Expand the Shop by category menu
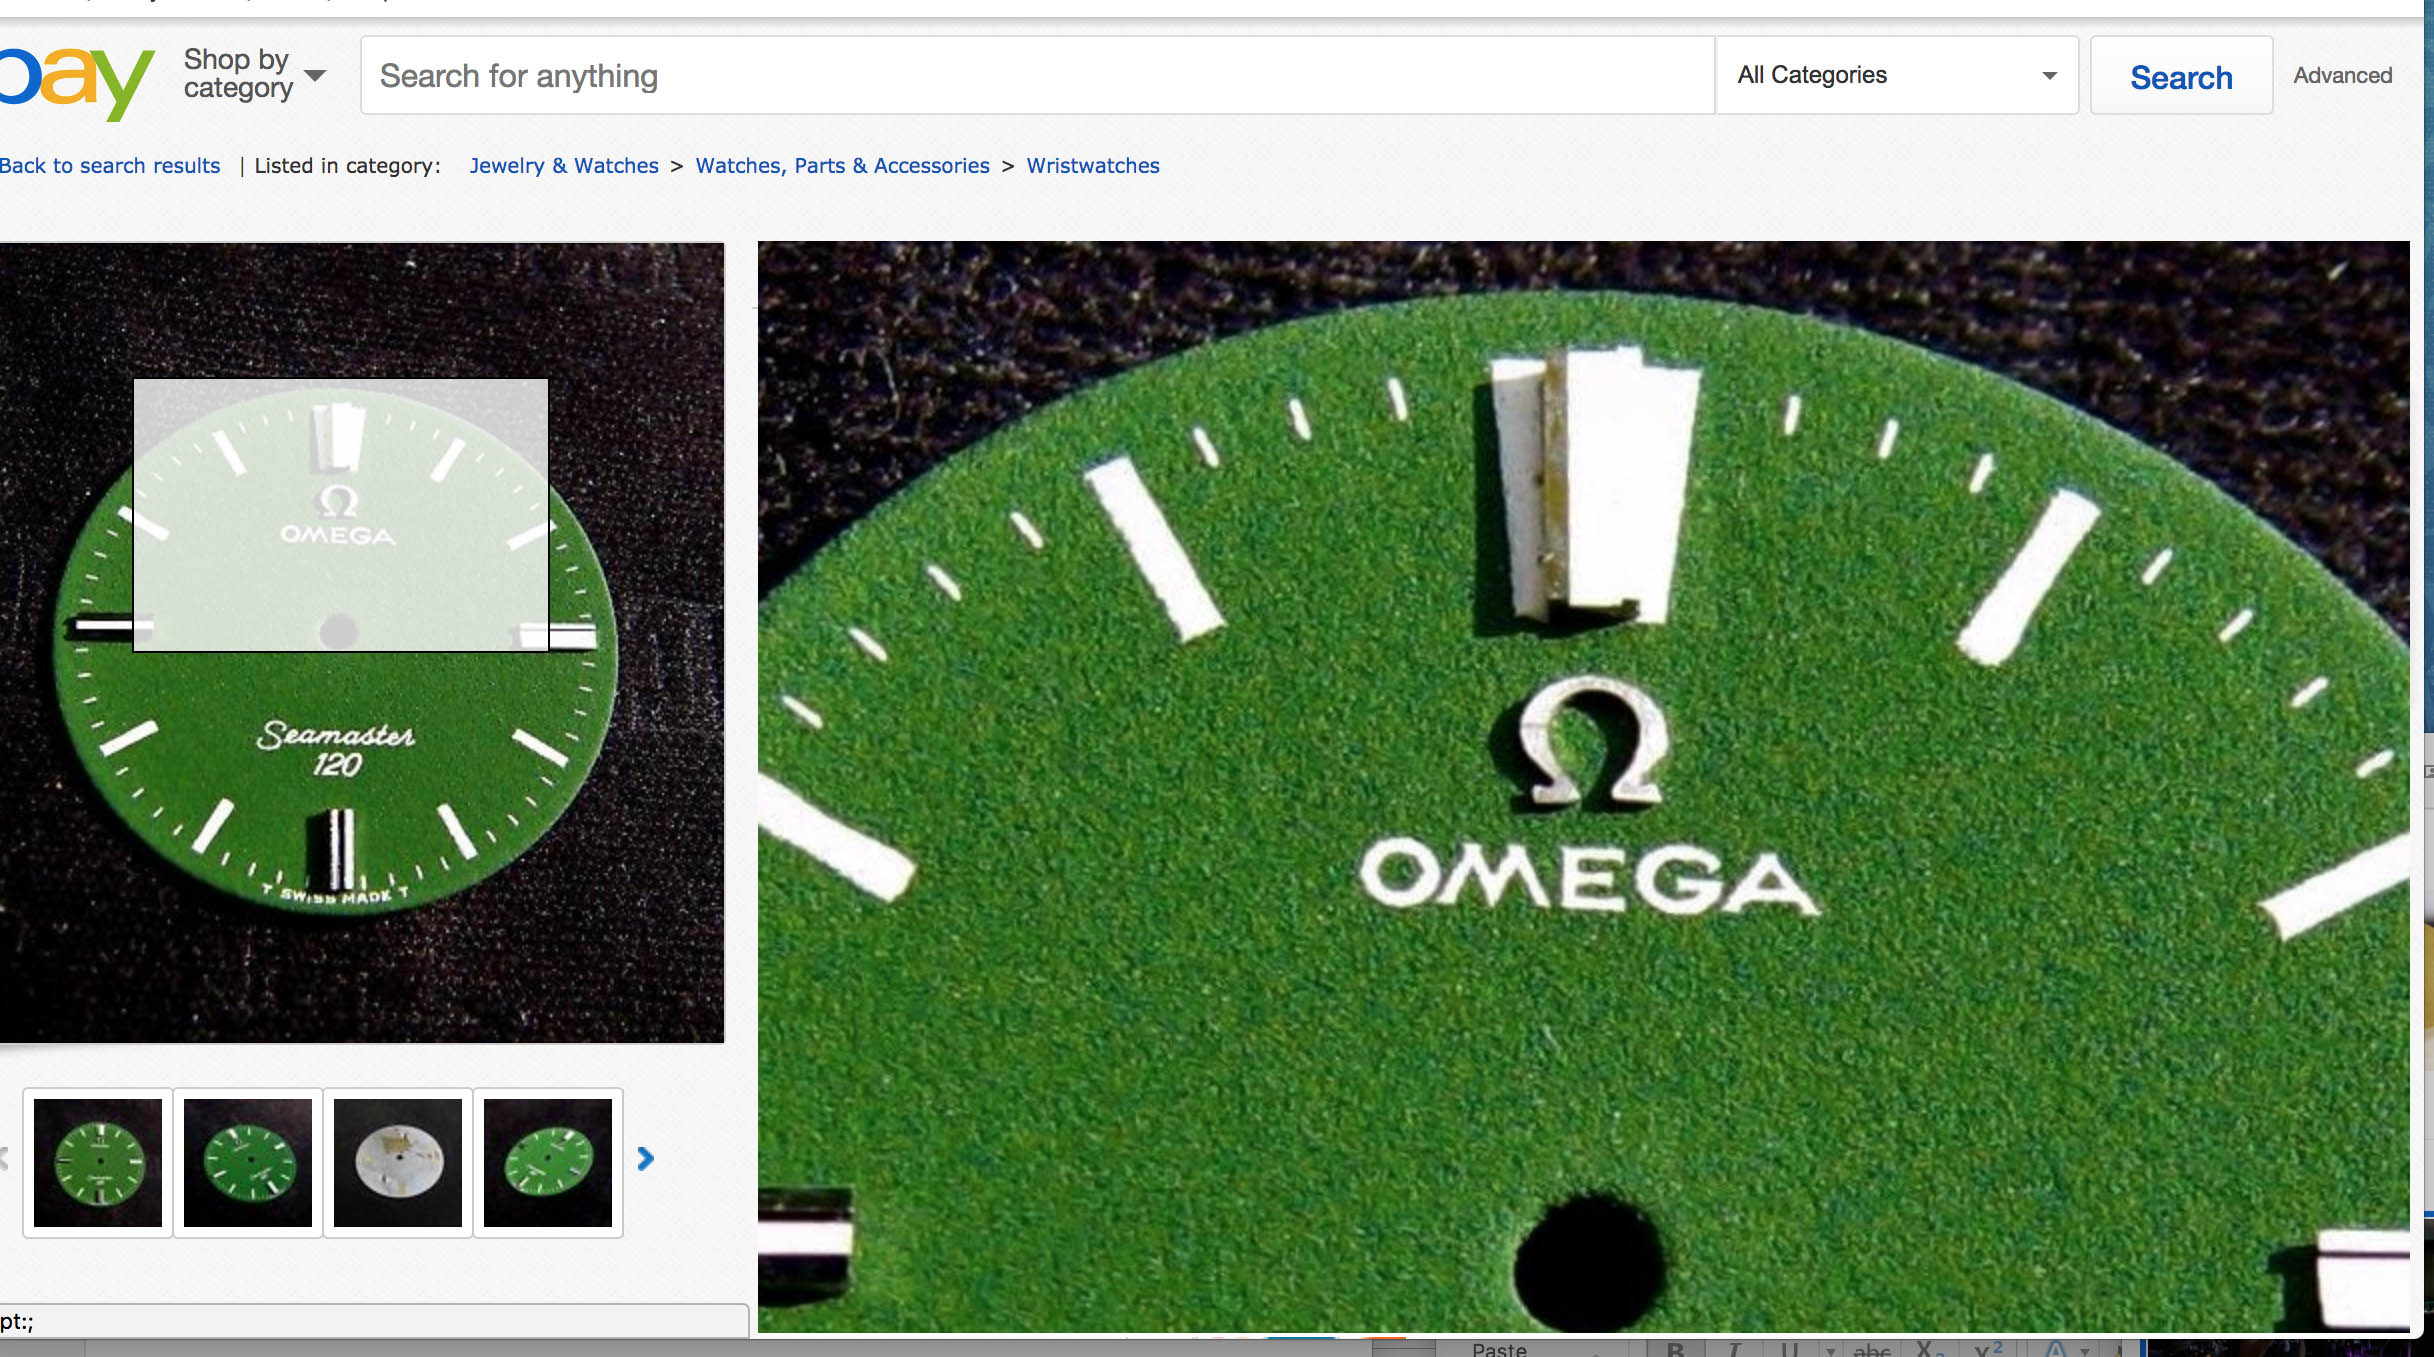Image resolution: width=2434 pixels, height=1357 pixels. coord(255,75)
